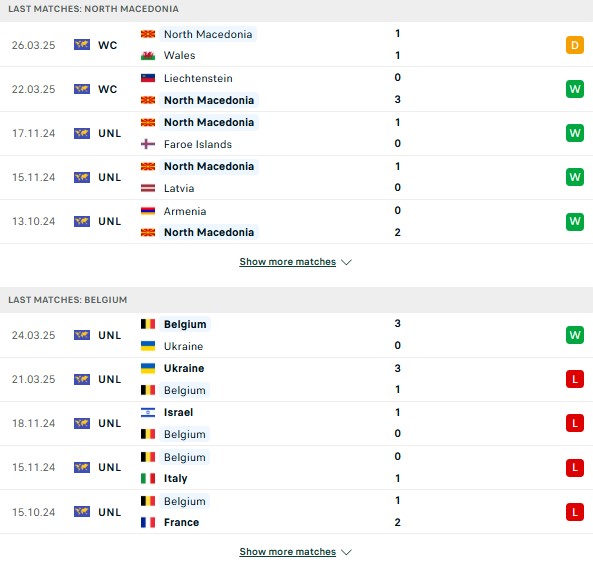Click the Latvia flag icon

click(148, 188)
